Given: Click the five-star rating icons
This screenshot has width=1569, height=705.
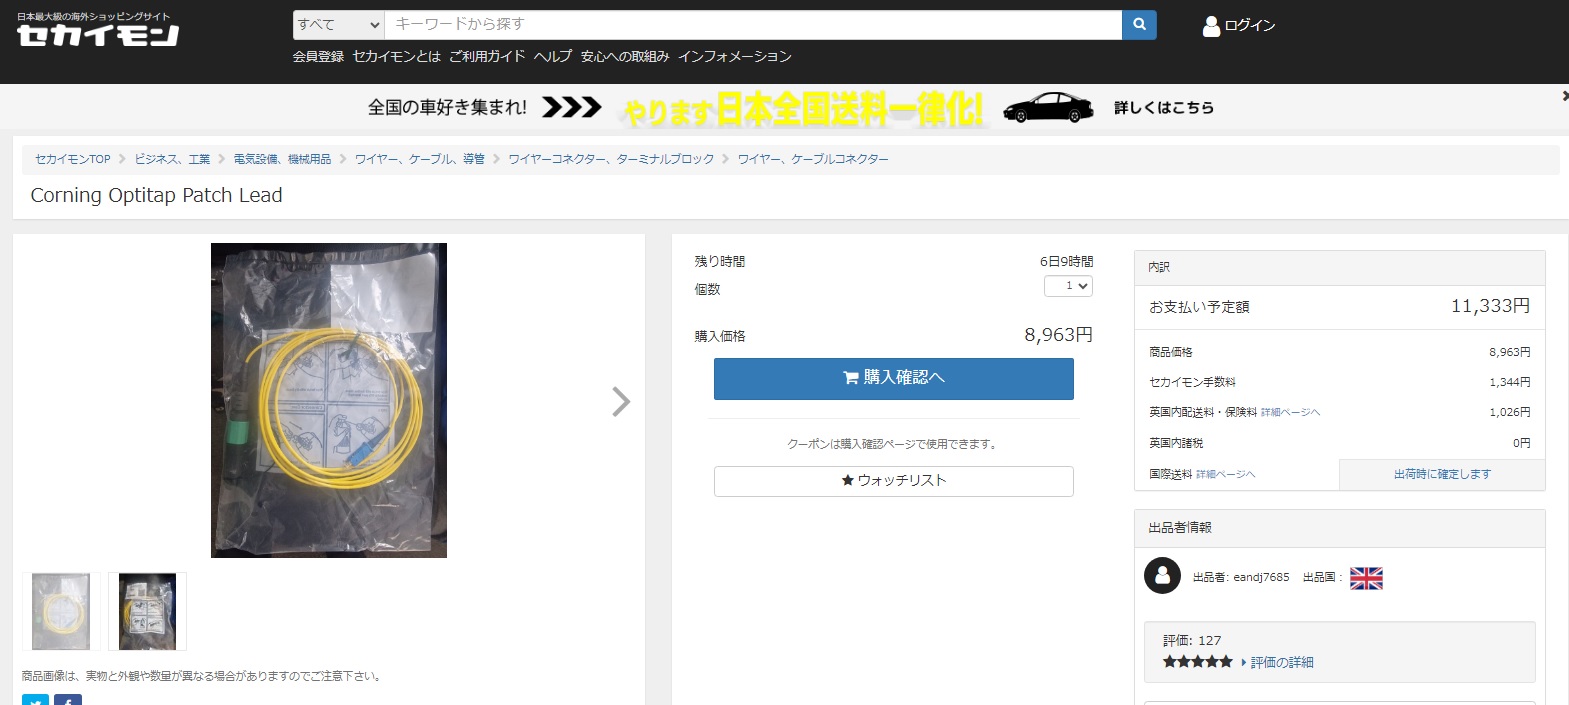Looking at the screenshot, I should click(x=1197, y=662).
